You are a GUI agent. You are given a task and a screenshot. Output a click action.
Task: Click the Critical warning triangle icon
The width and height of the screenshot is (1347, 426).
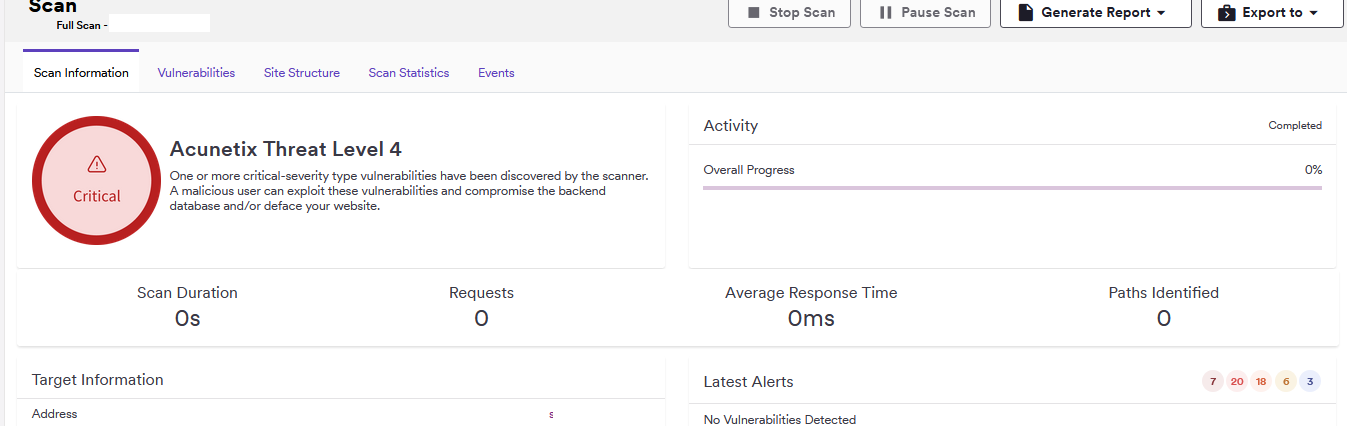tap(97, 163)
